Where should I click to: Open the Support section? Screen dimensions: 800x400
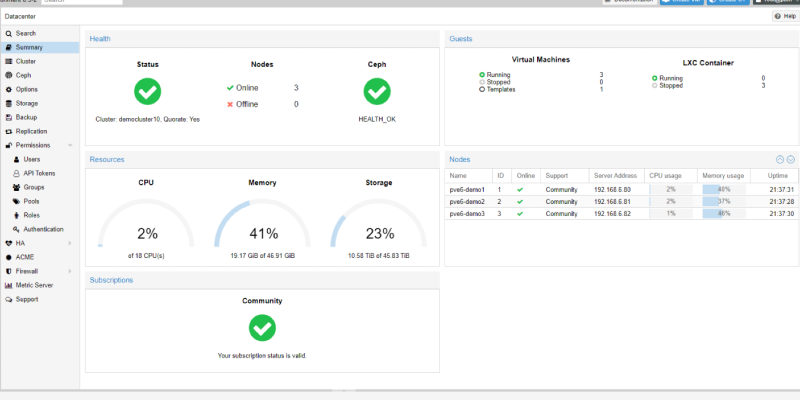pos(27,299)
